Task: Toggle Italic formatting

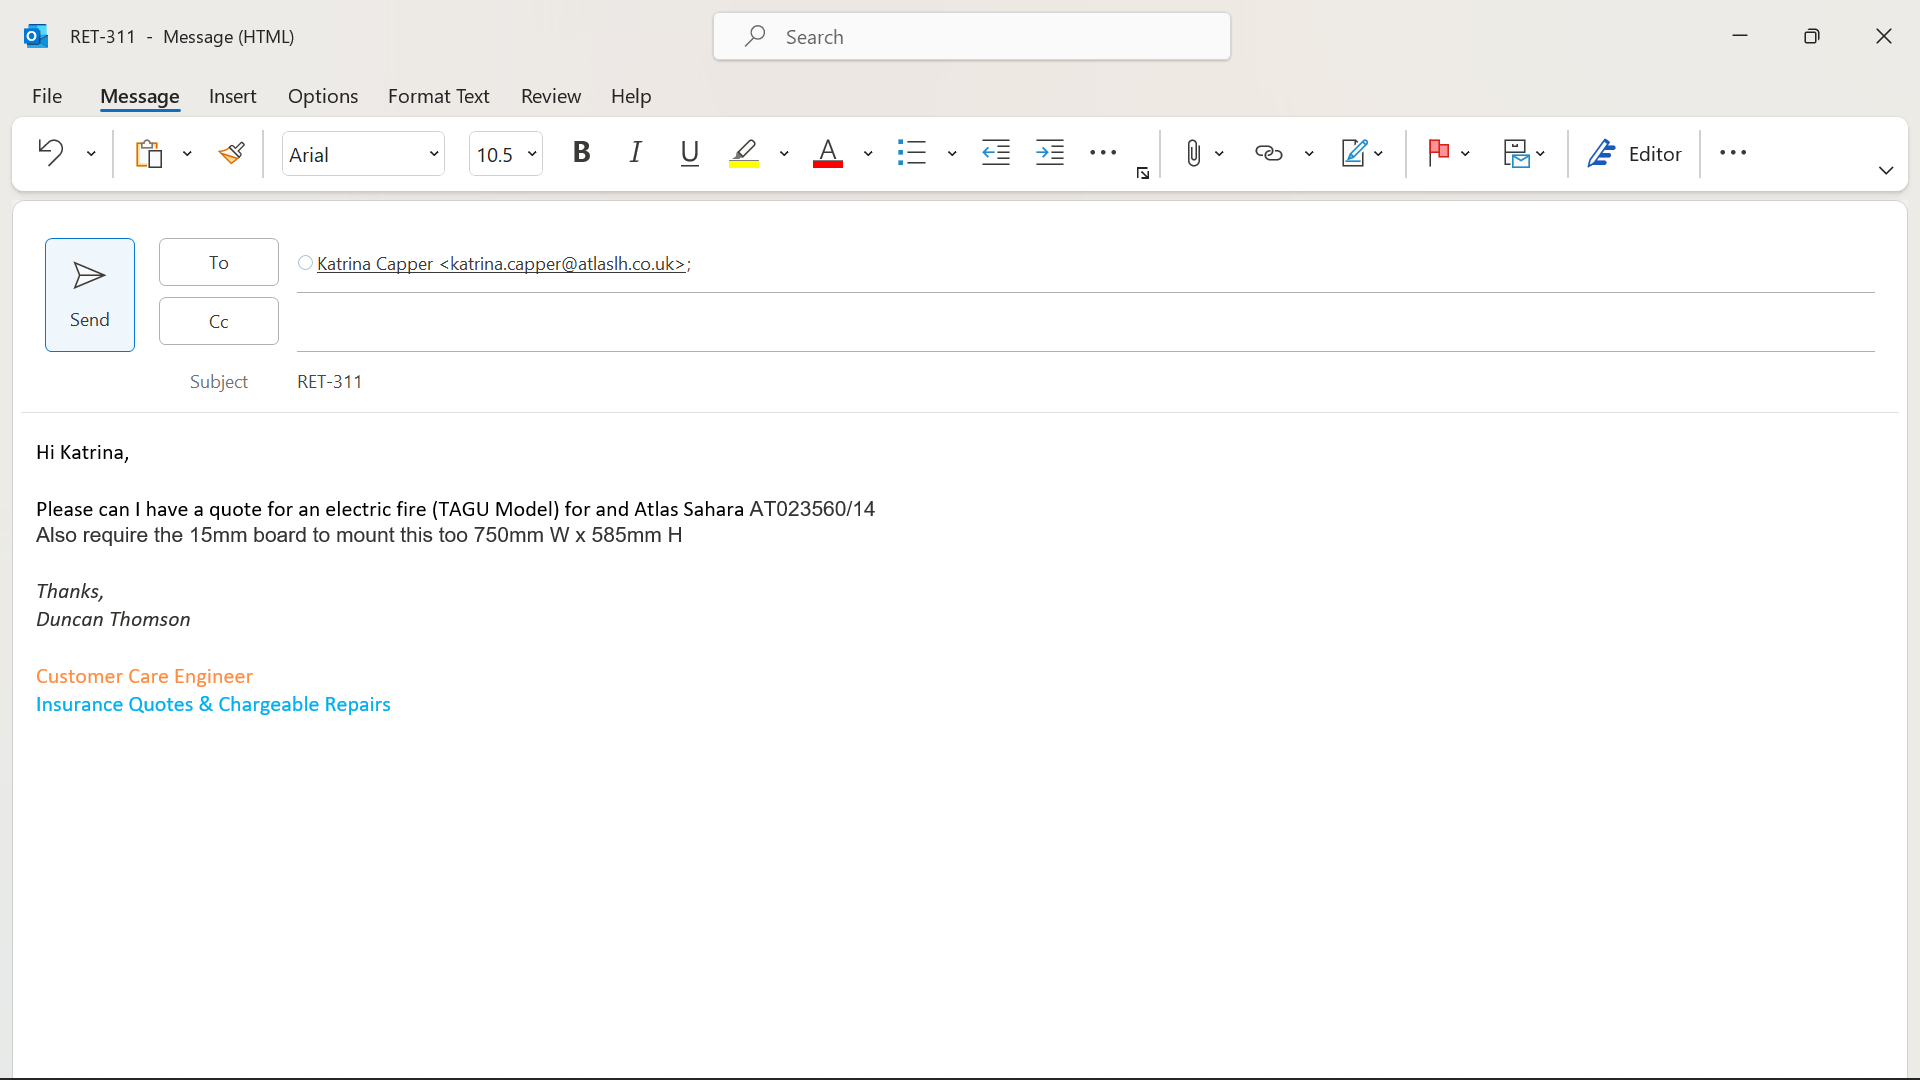Action: click(x=635, y=153)
